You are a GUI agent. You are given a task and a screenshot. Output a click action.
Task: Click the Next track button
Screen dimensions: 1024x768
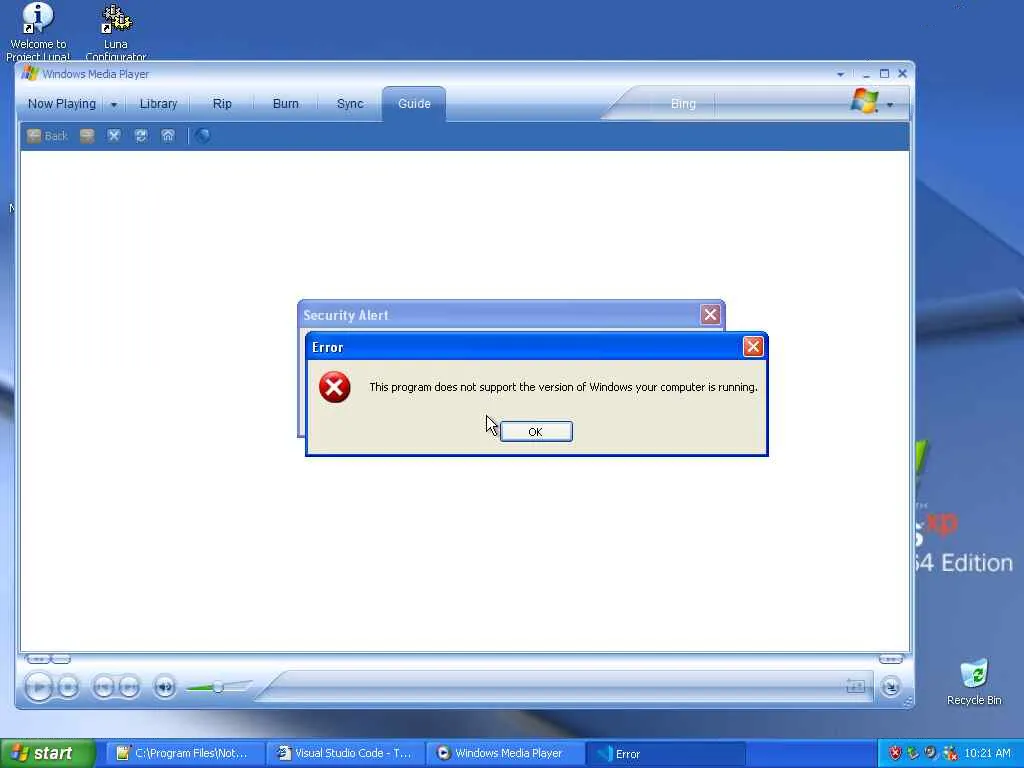(x=129, y=687)
